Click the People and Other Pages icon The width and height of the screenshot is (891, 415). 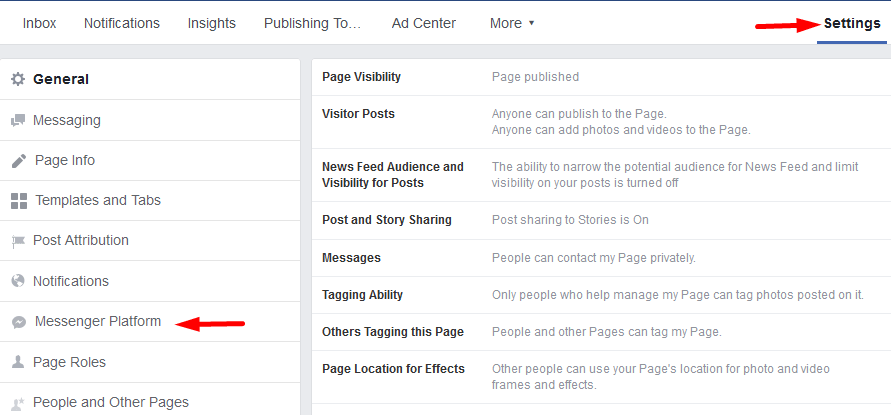[x=18, y=403]
